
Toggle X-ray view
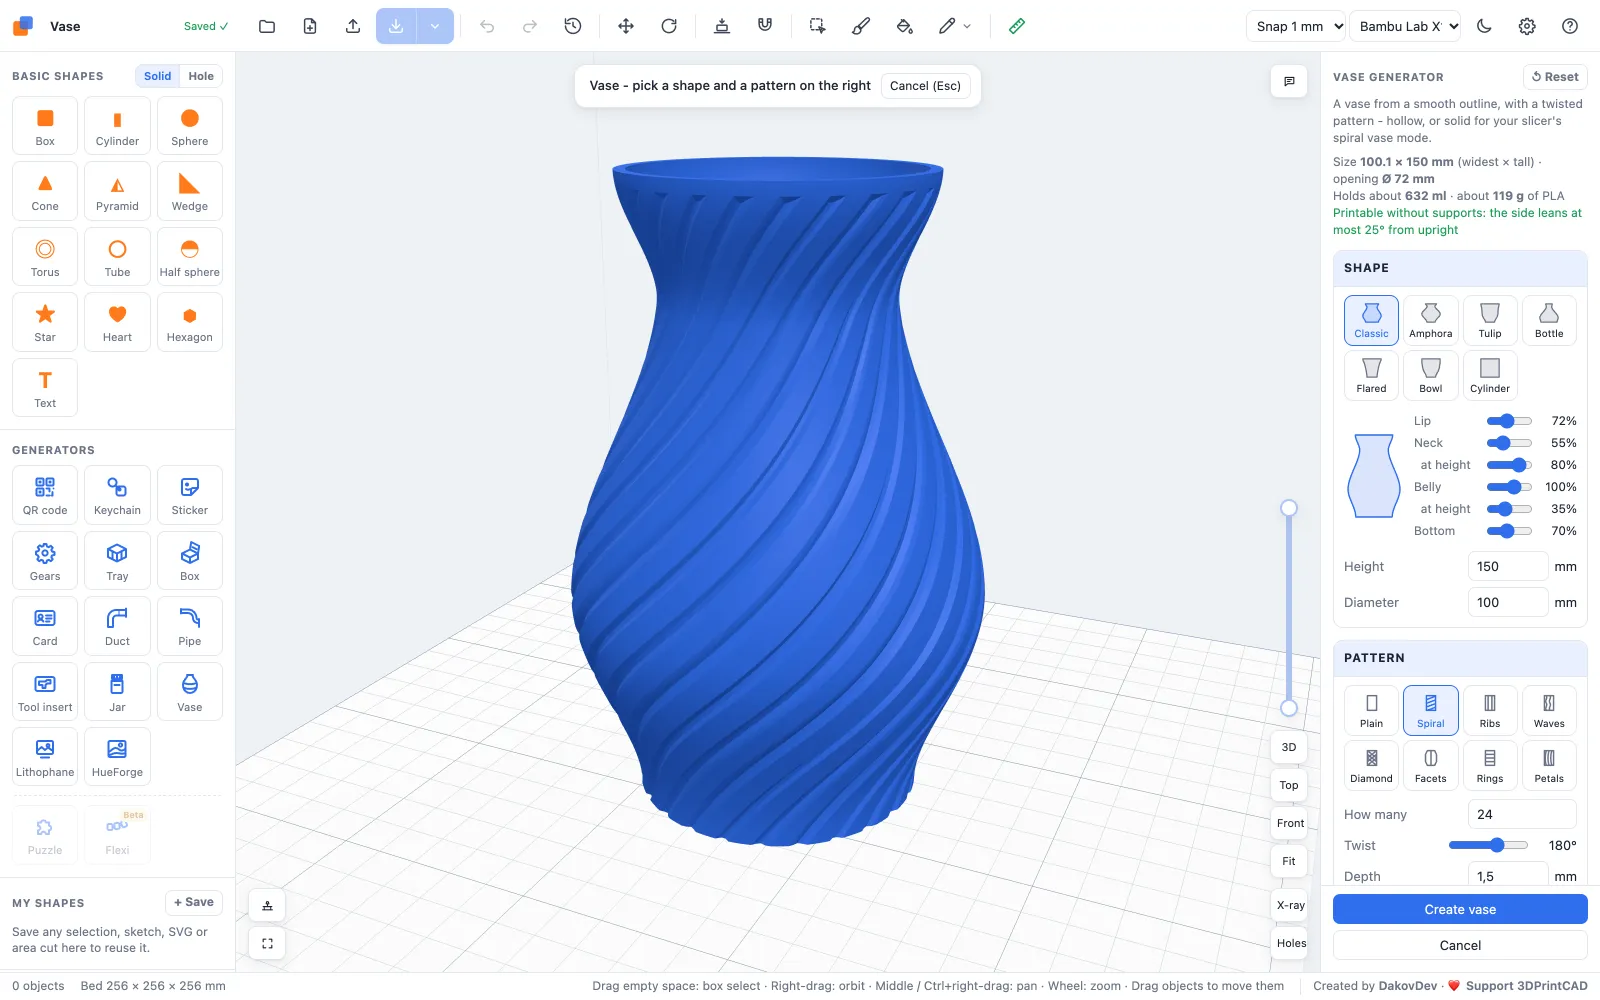1290,905
